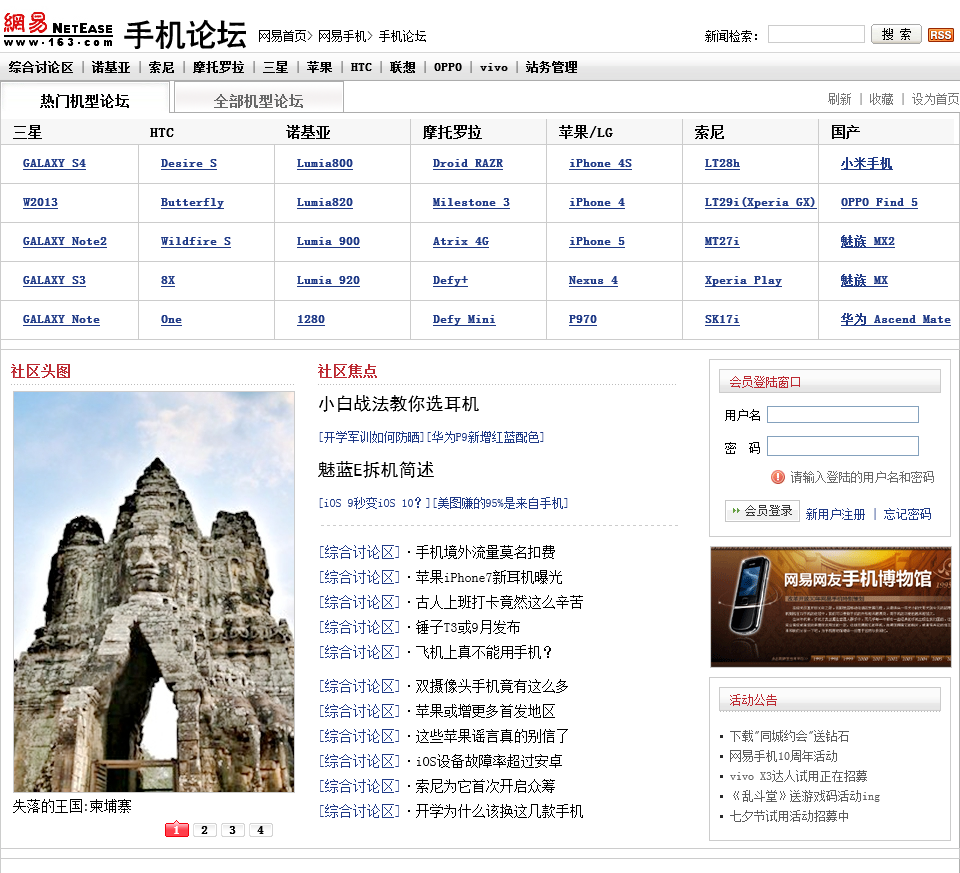The width and height of the screenshot is (960, 873).
Task: Open the Droid RAZR forum link
Action: [x=468, y=163]
